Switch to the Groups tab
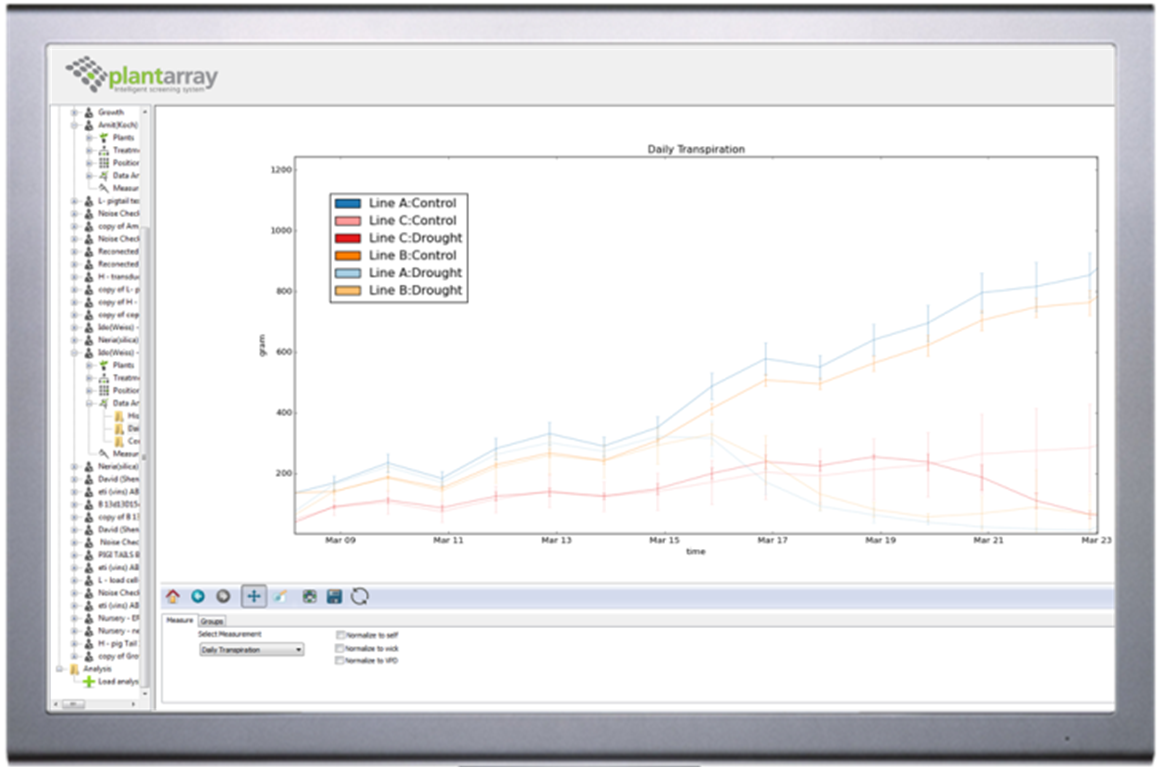Image resolution: width=1157 pixels, height=767 pixels. click(211, 621)
